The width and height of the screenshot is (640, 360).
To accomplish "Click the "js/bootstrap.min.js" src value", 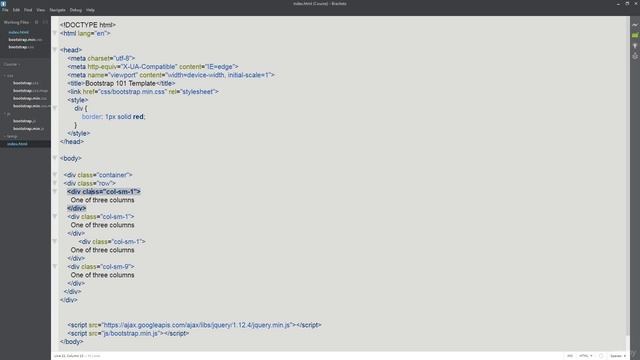I will click(130, 333).
